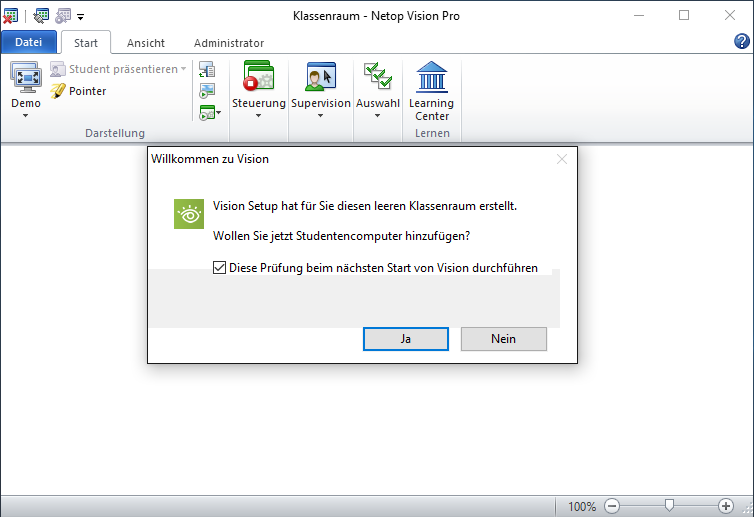Expand the Steuerung dropdown arrow

[x=258, y=116]
